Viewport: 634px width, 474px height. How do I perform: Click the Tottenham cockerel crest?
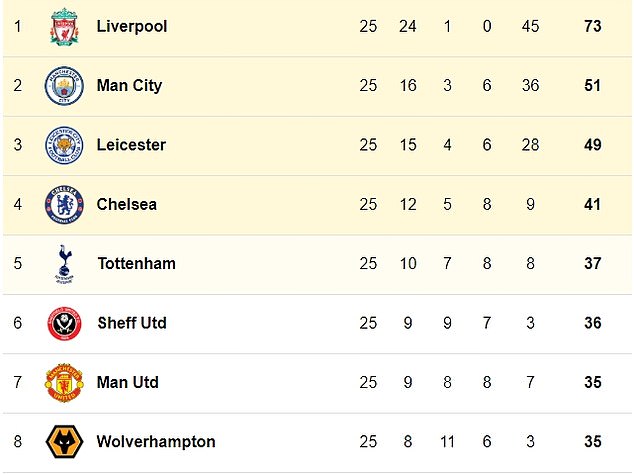tap(64, 264)
